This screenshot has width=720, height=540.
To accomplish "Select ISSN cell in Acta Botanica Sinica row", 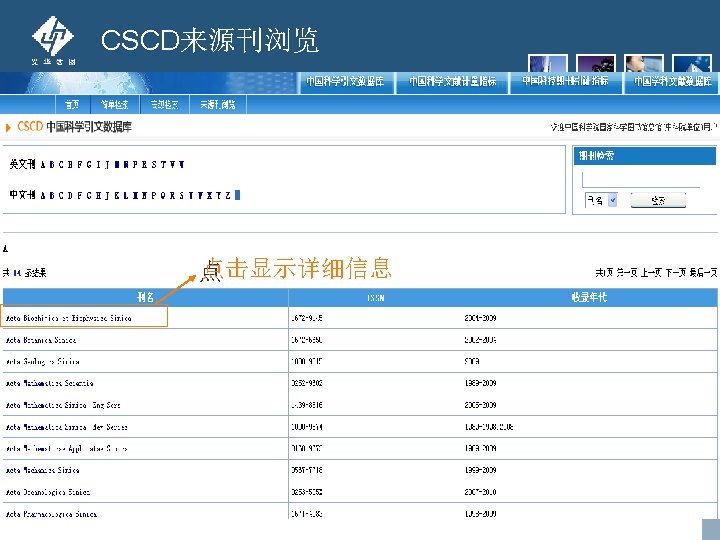I will pos(307,340).
